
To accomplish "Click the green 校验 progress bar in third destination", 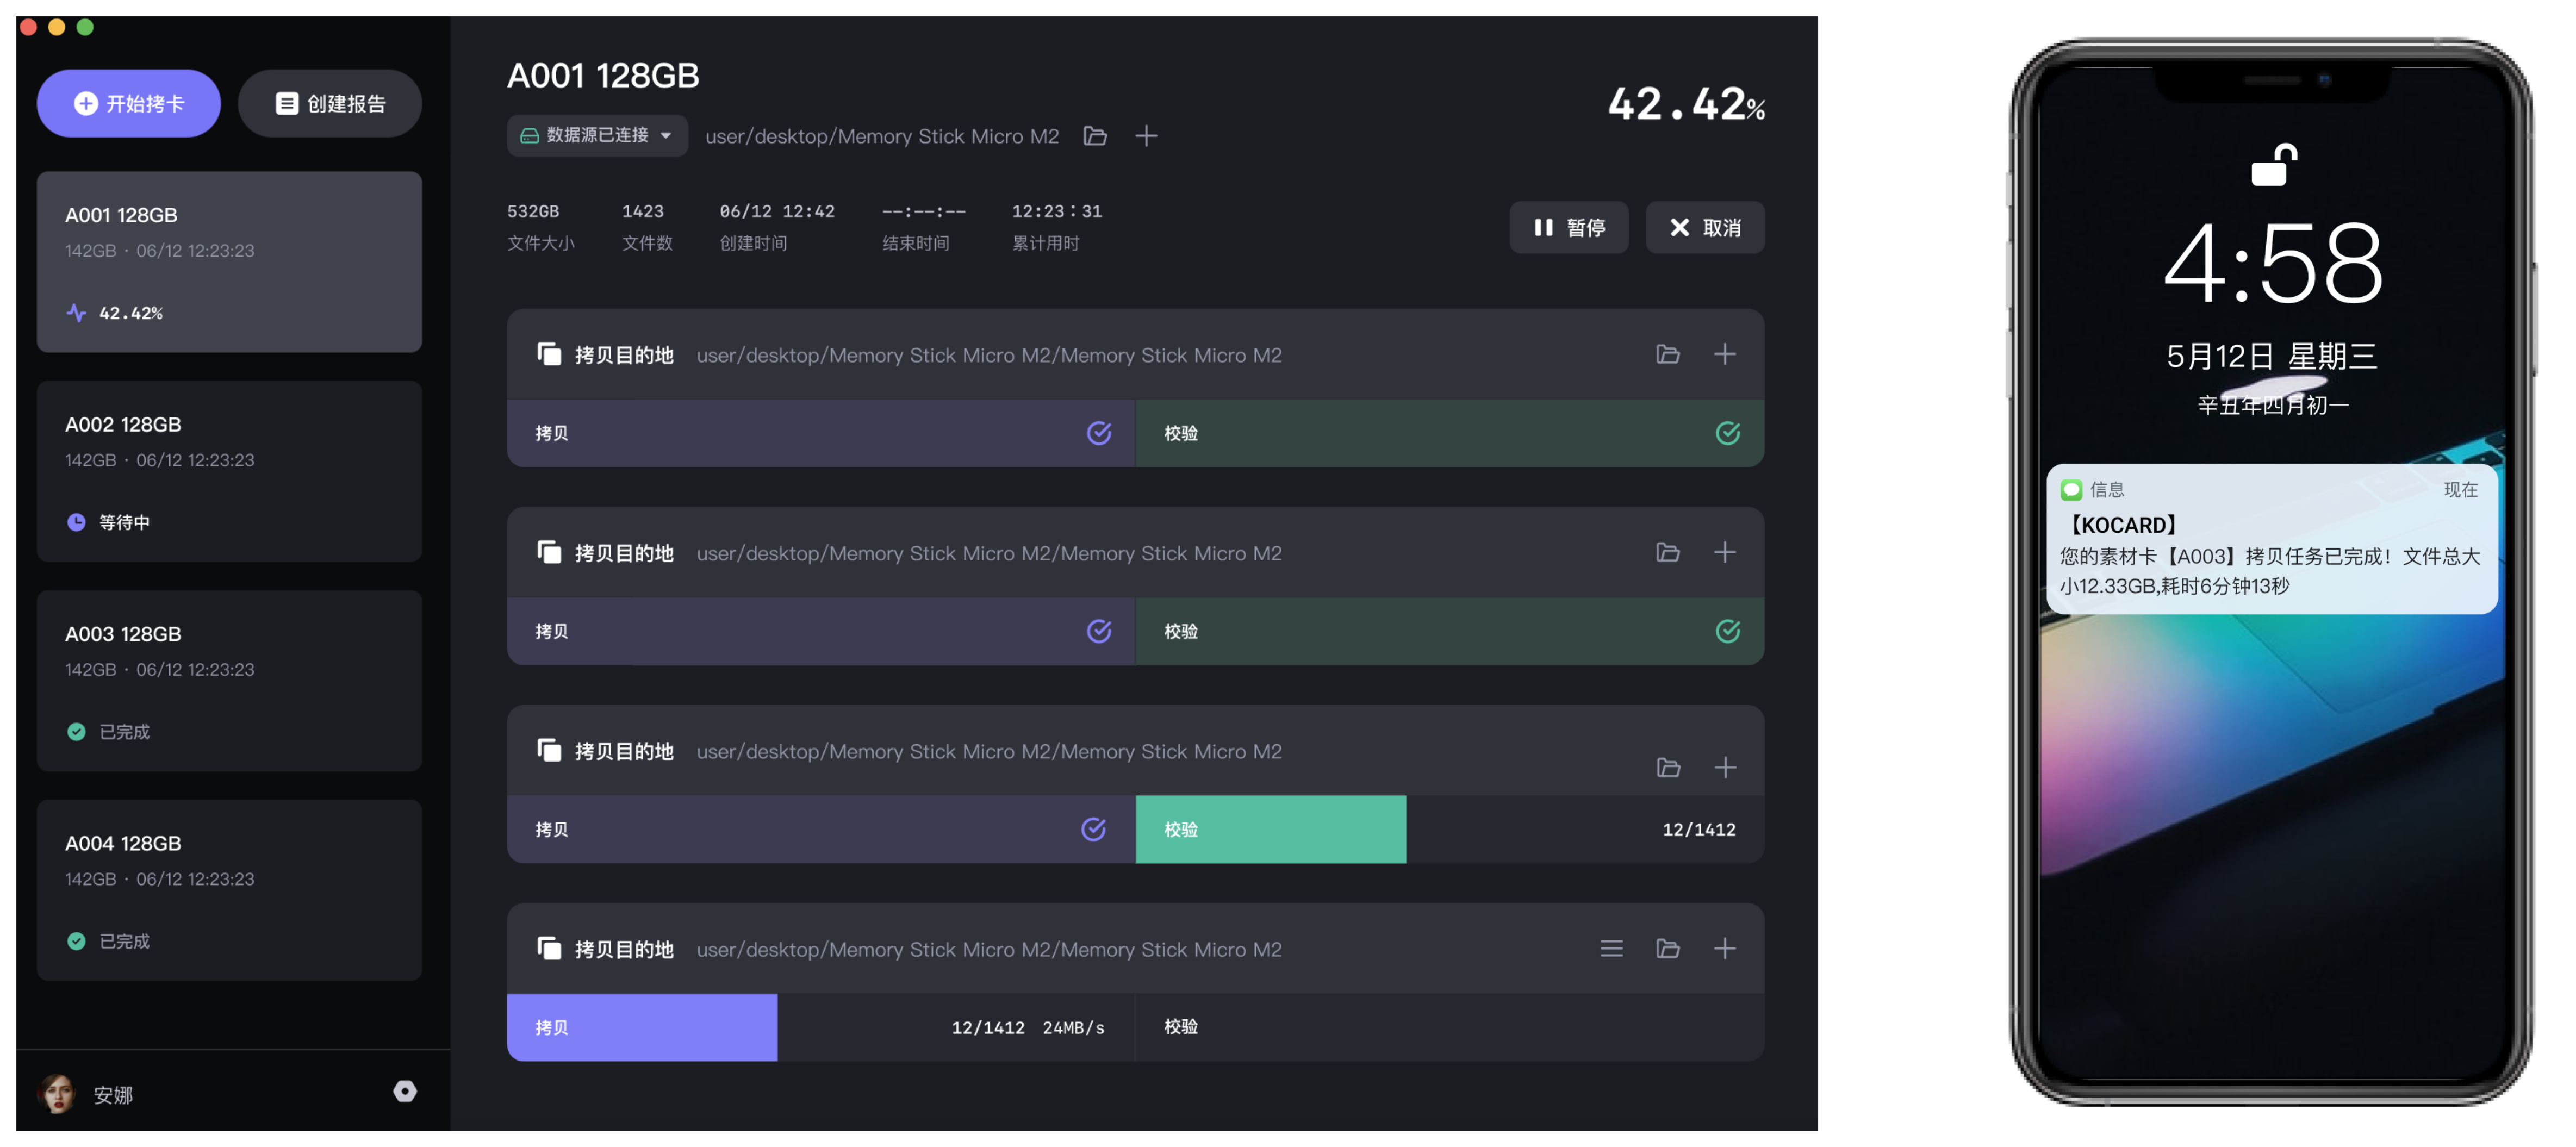I will (x=1270, y=829).
